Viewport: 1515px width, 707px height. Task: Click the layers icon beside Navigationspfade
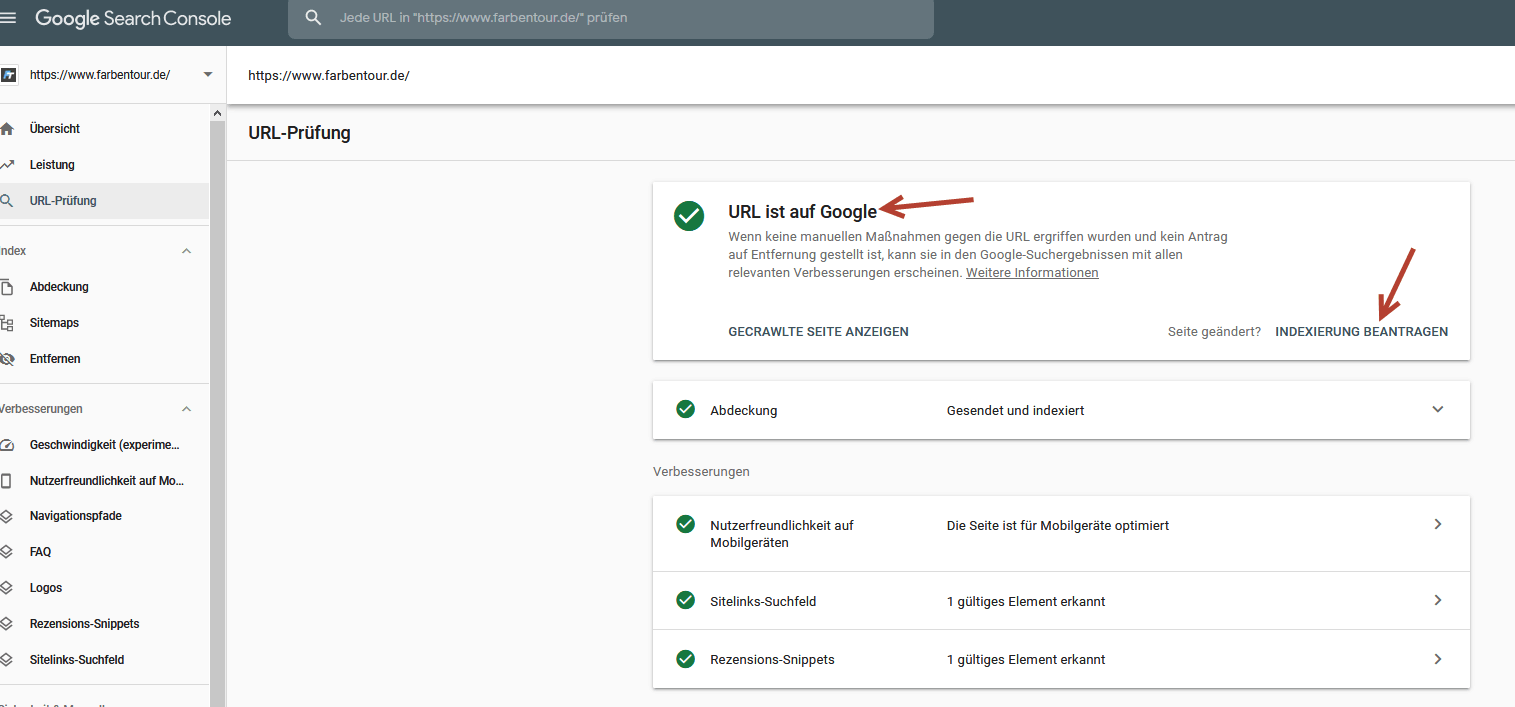[x=7, y=516]
